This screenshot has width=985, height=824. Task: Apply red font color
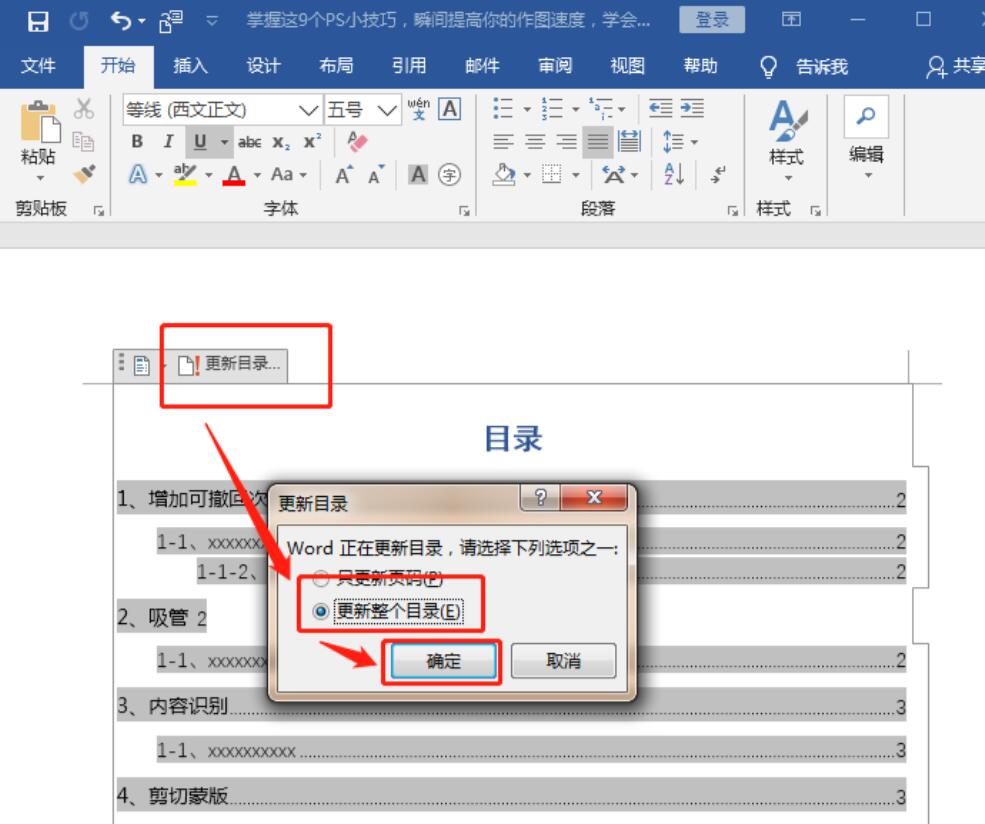tap(234, 174)
